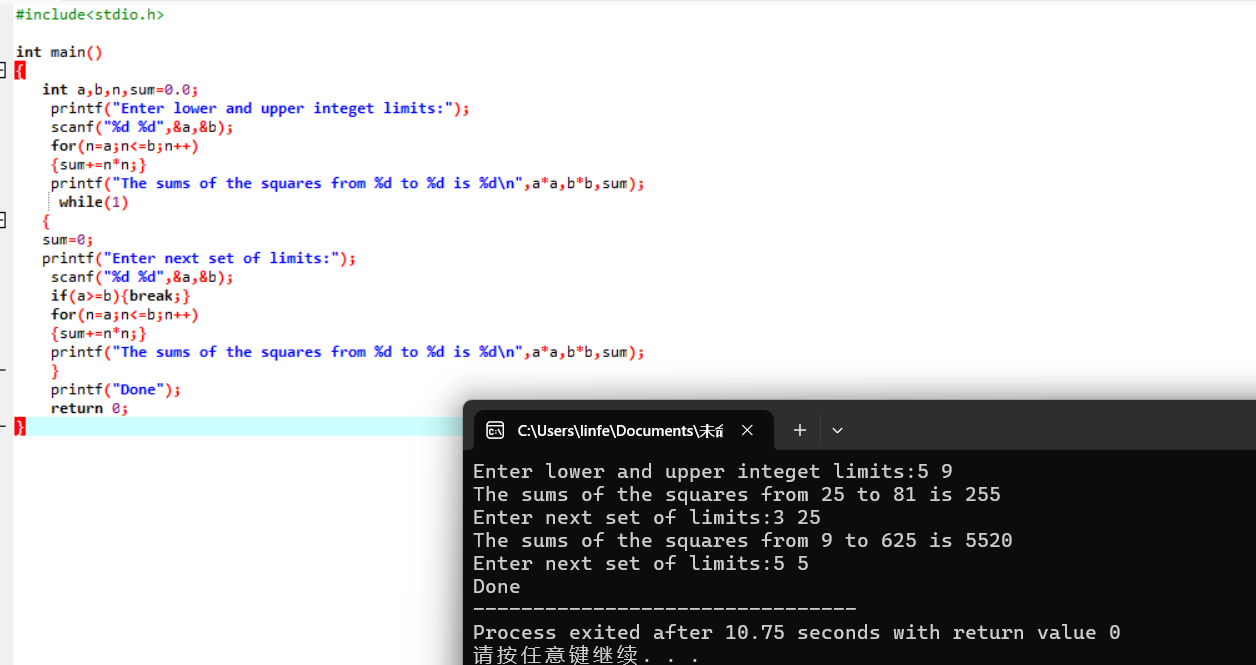Click the if(a>=b){break;} line
This screenshot has height=665, width=1256.
(x=120, y=296)
